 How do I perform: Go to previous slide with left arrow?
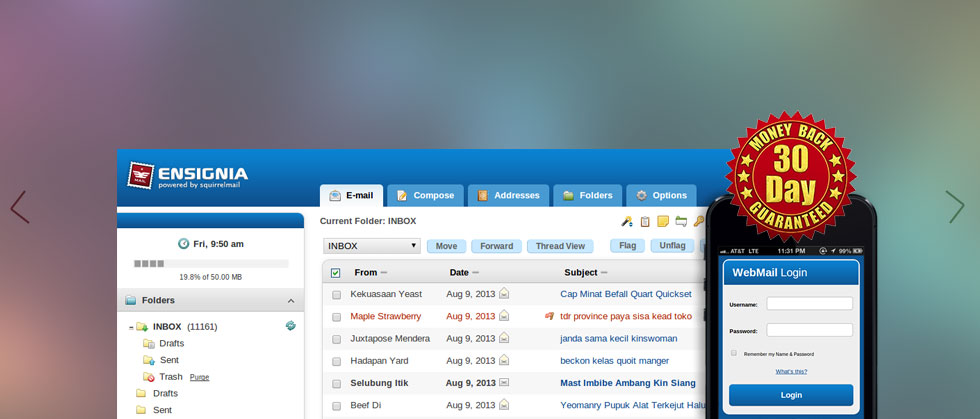[19, 207]
